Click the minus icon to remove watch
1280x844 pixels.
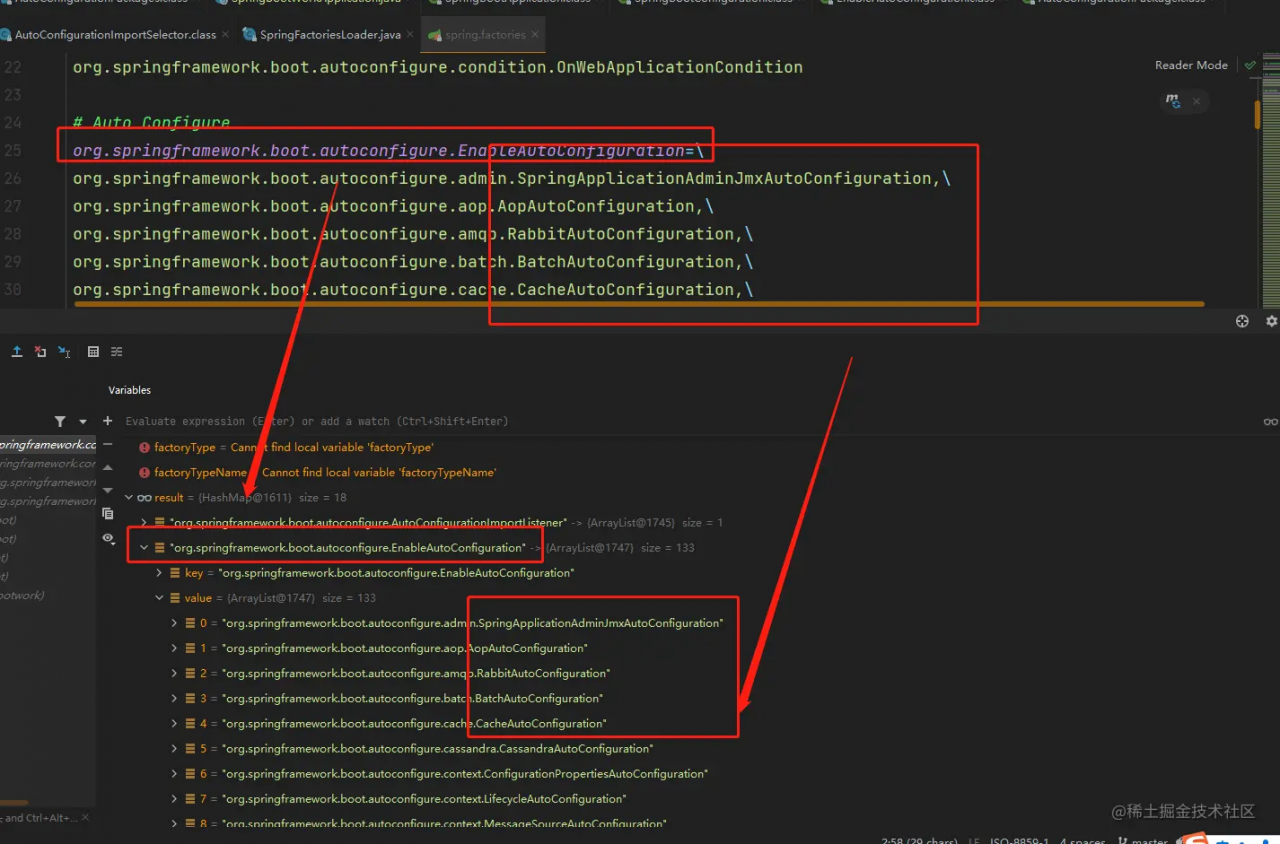tap(108, 445)
